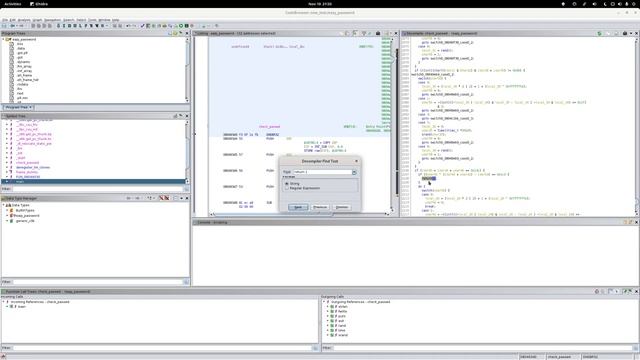Open the Find text history dropdown
Image resolution: width=640 pixels, height=360 pixels.
354,172
